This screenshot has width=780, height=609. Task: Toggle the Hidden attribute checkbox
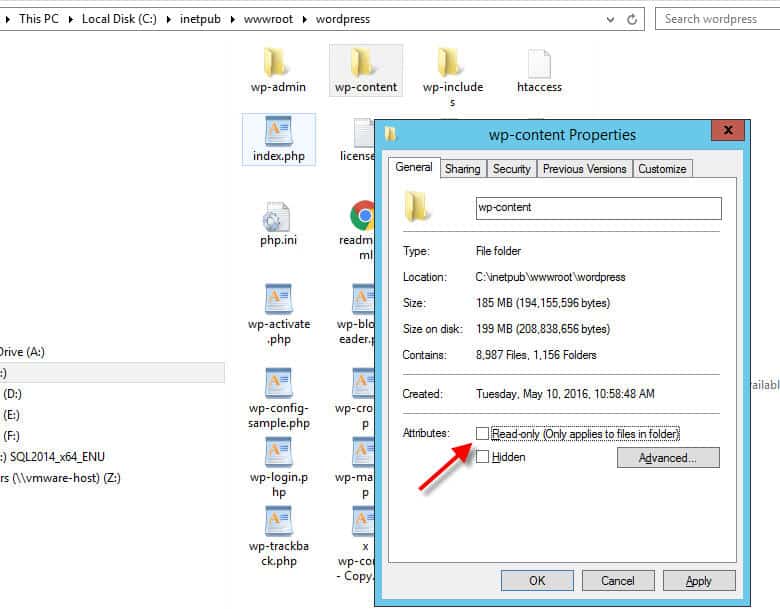[482, 456]
